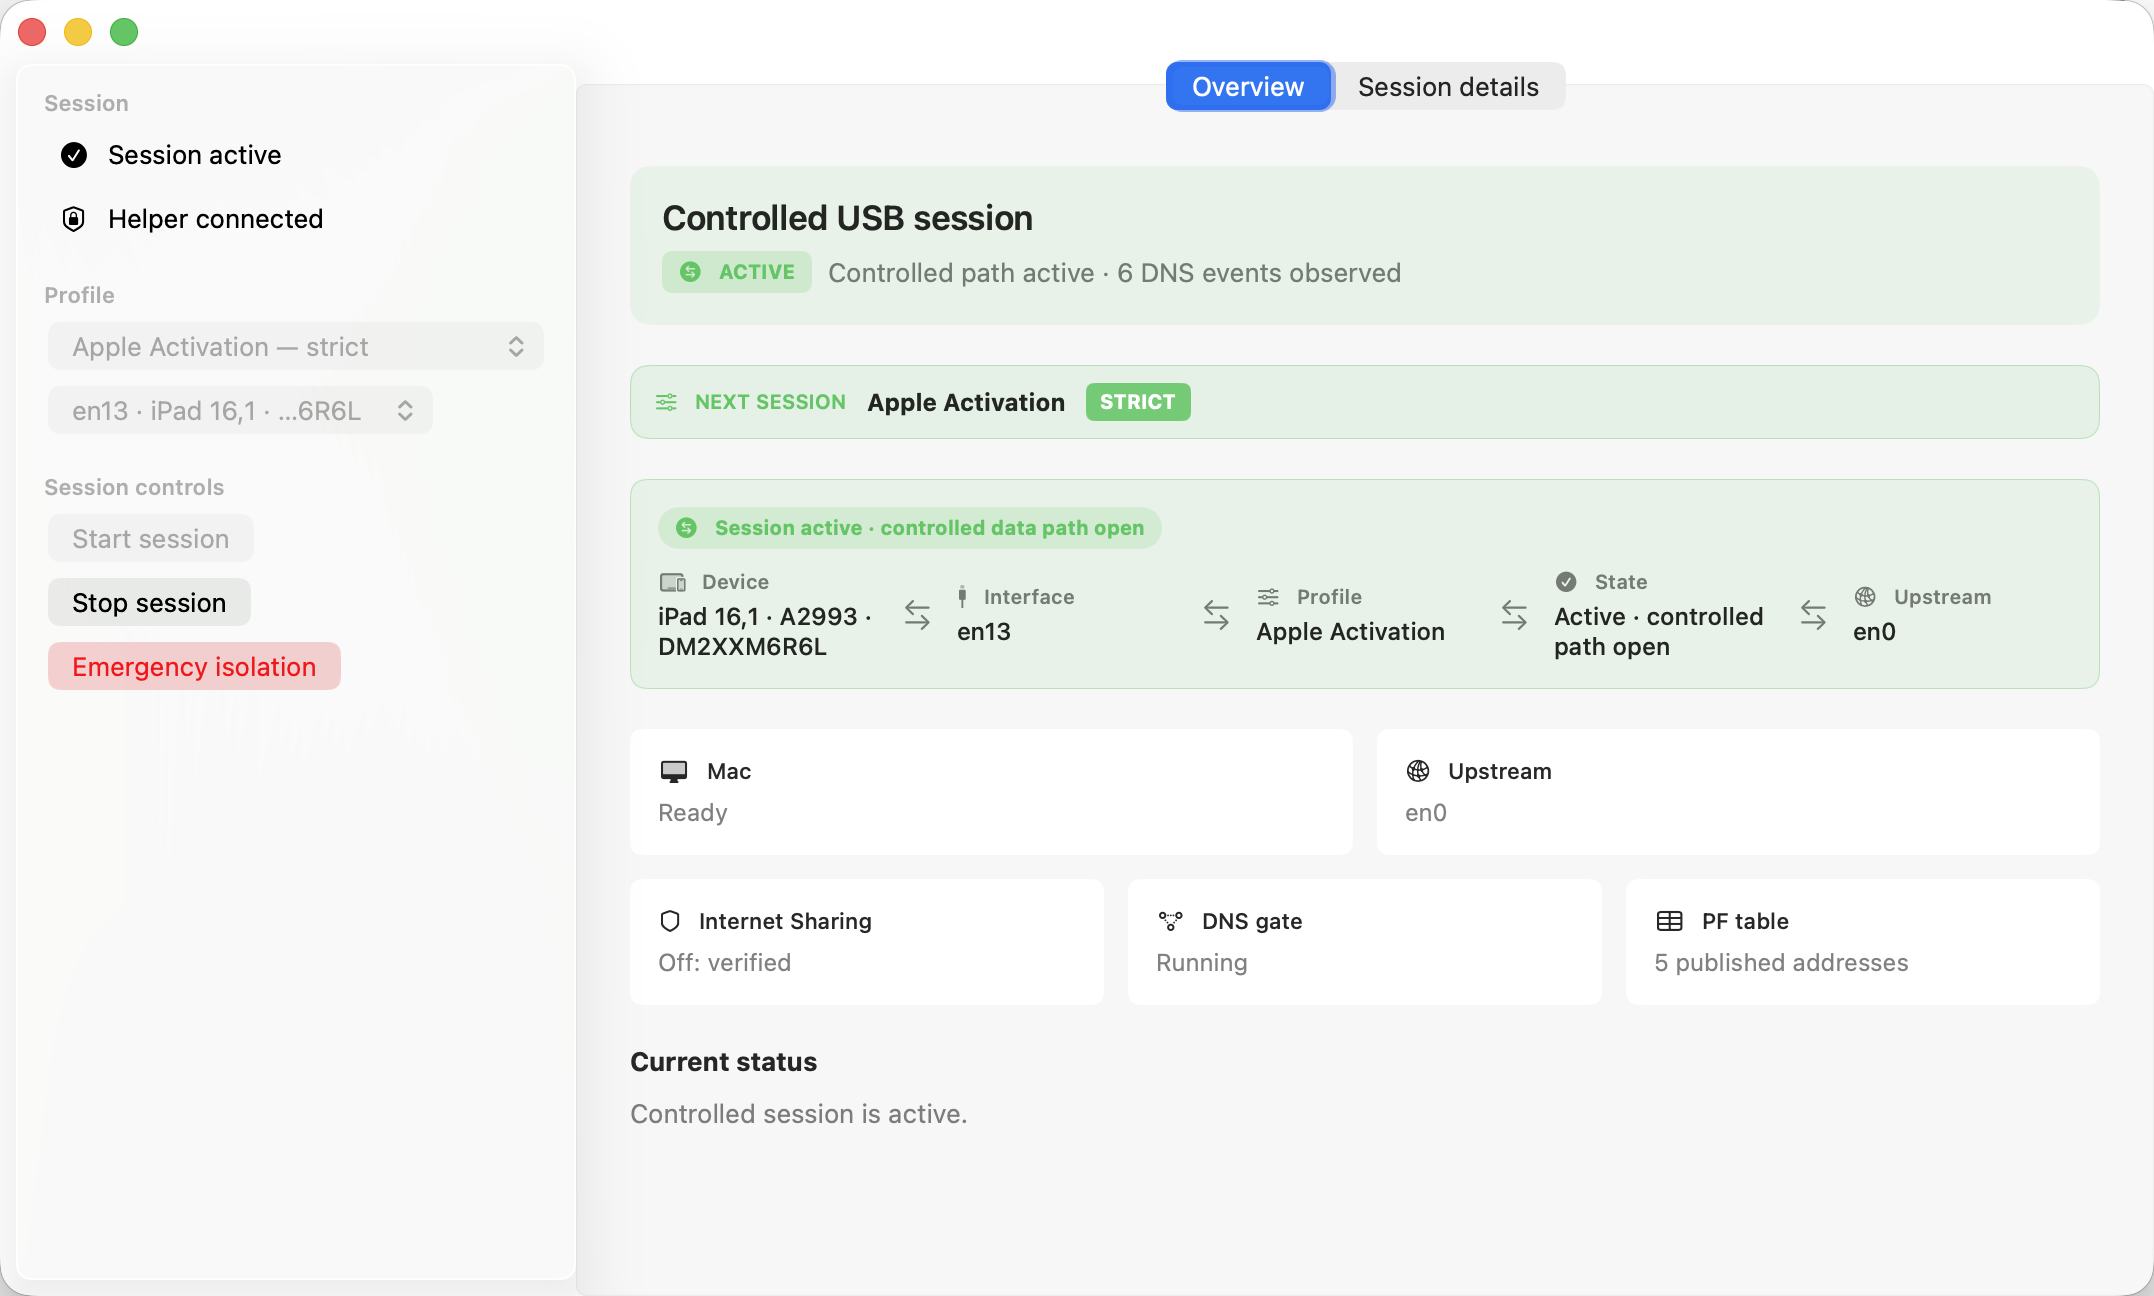The width and height of the screenshot is (2154, 1296).
Task: Click the sliders icon beside NEXT SESSION
Action: point(666,402)
